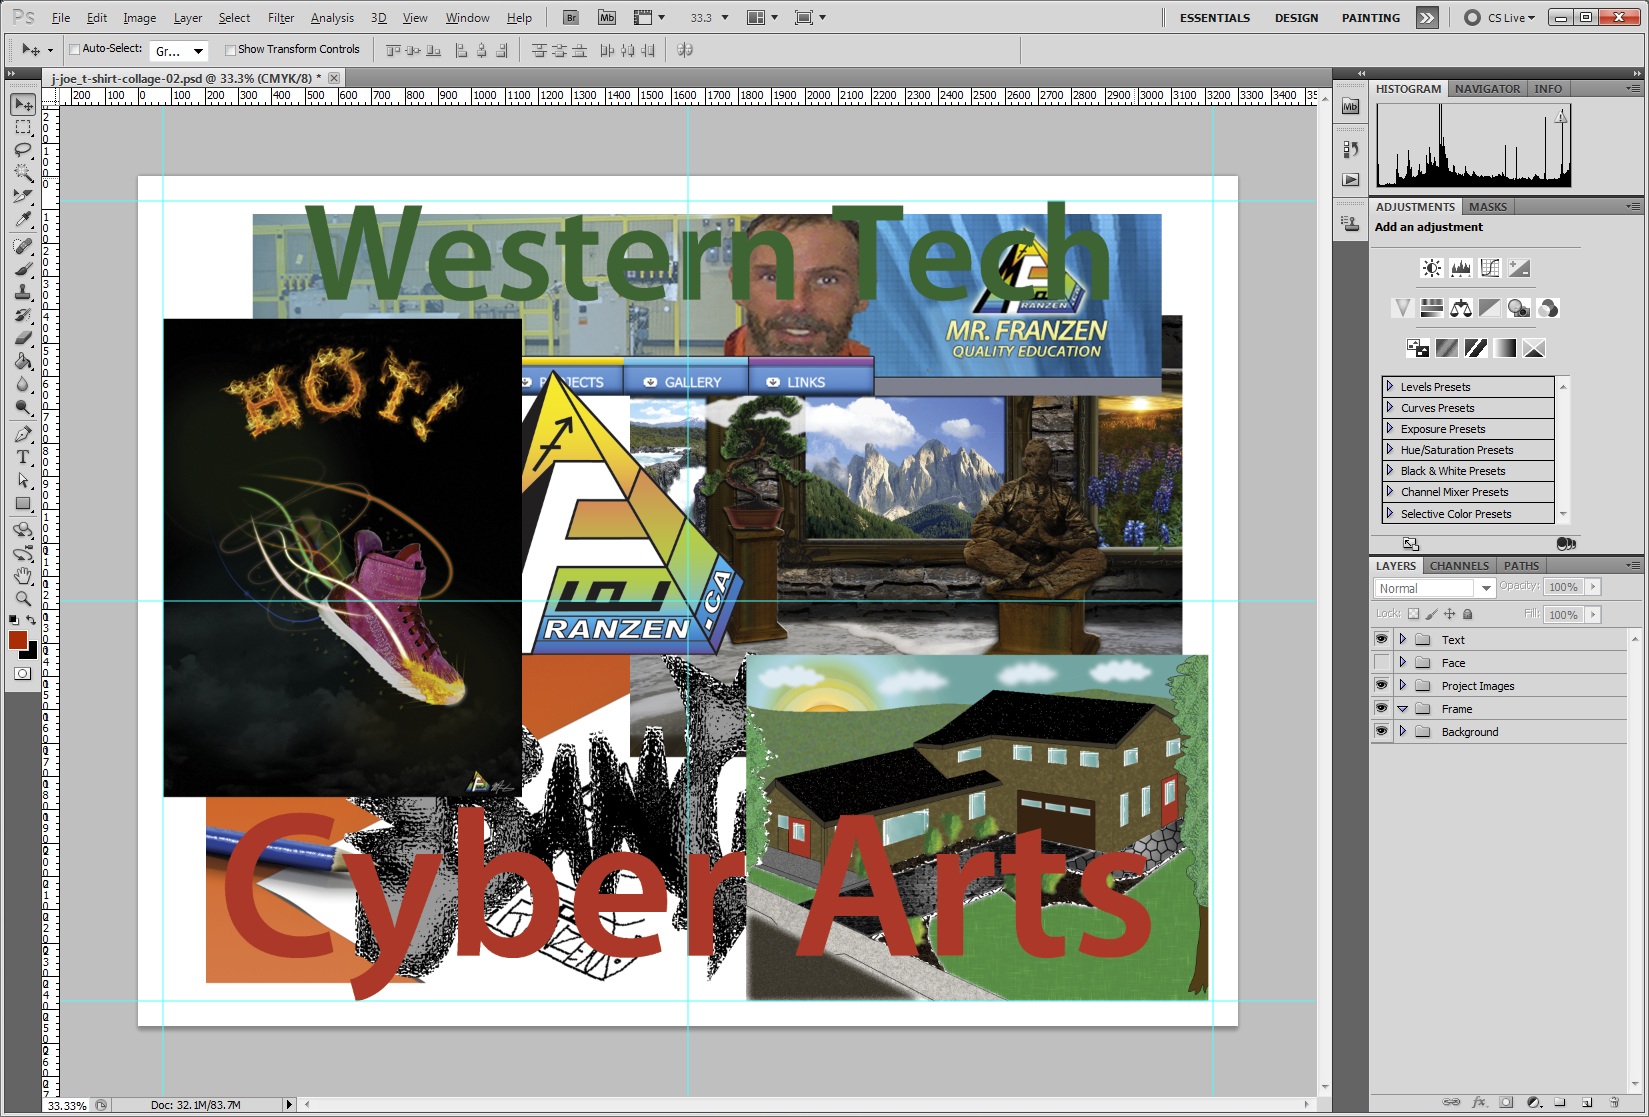The width and height of the screenshot is (1649, 1117).
Task: Expand Hue/Saturation Presets list
Action: 1390,449
